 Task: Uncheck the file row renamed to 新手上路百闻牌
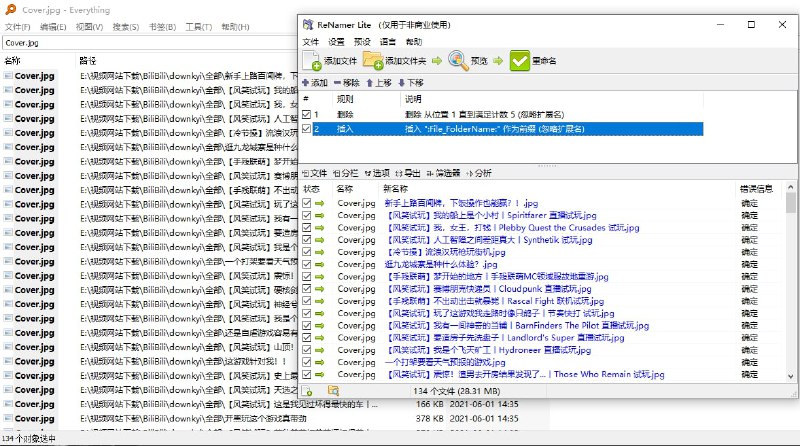click(306, 203)
